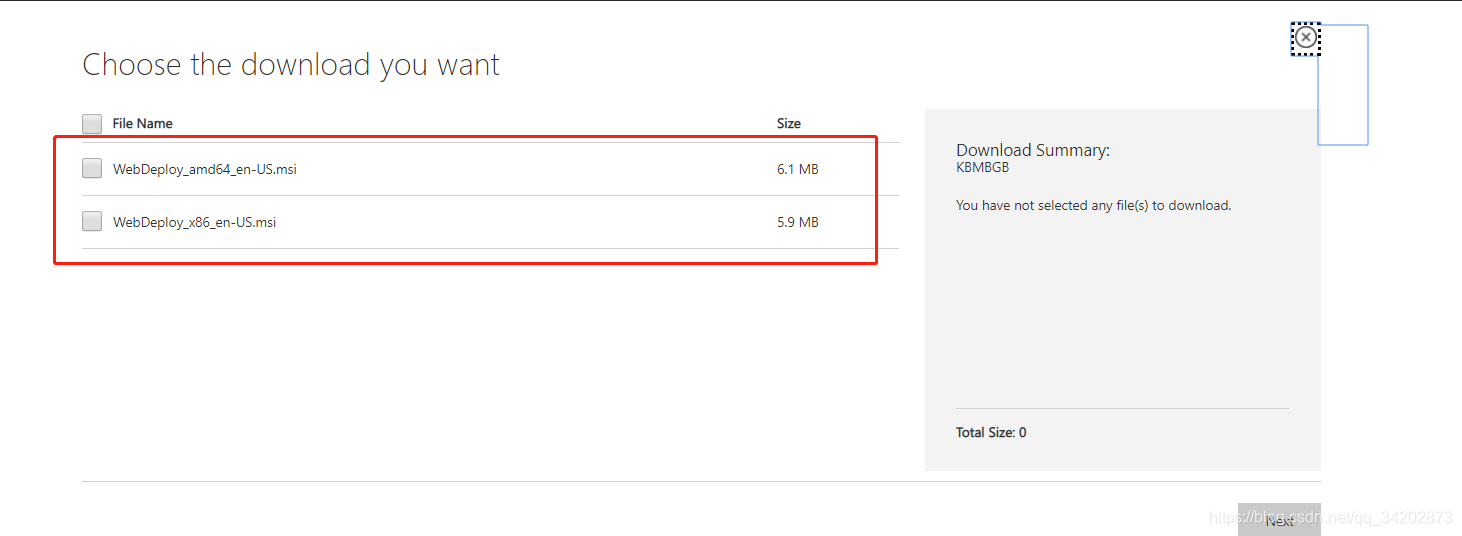1462x536 pixels.
Task: Click the File Name column header
Action: click(x=143, y=124)
